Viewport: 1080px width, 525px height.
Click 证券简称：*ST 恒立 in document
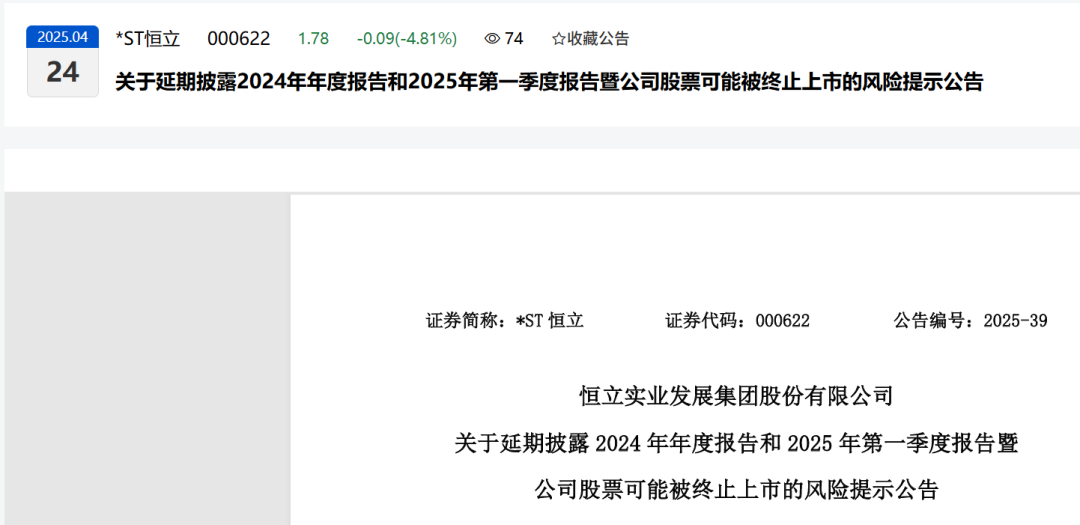coord(505,320)
